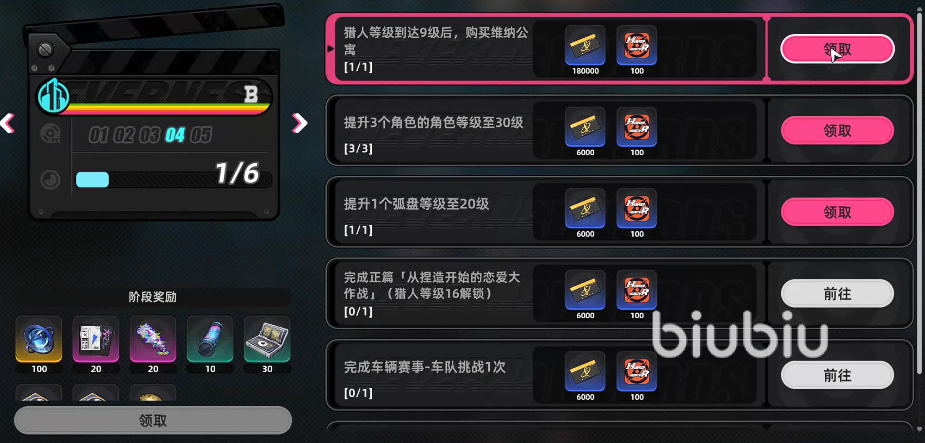The height and width of the screenshot is (443, 925).
Task: Click the case reward icon worth 30
Action: 267,339
